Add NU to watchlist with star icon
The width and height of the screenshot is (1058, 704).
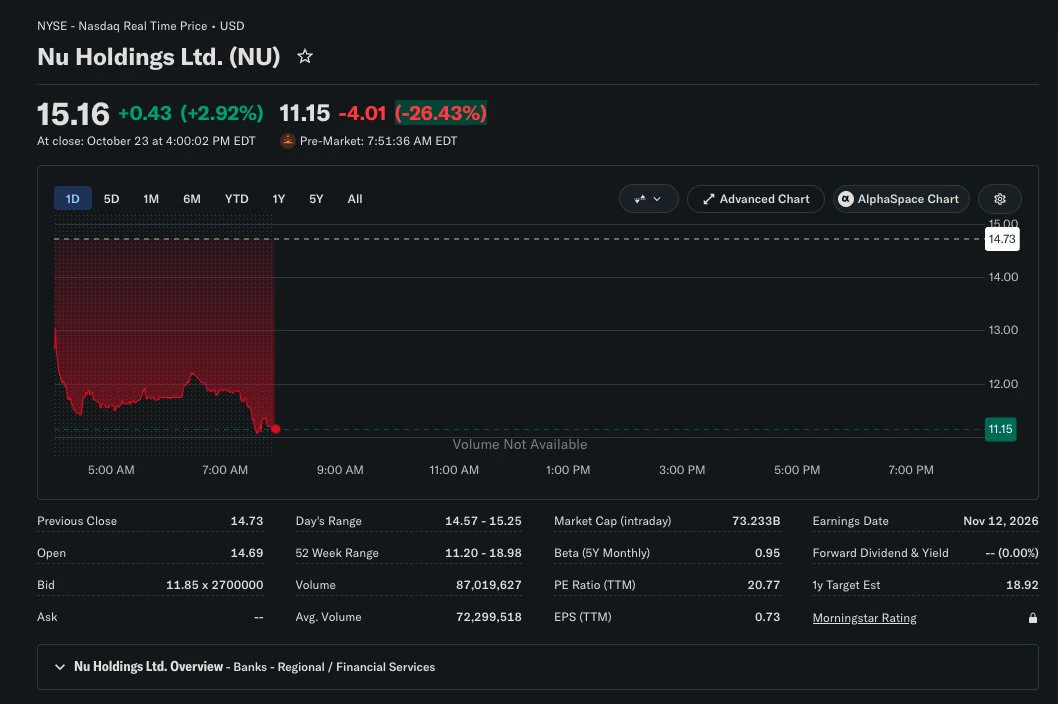[305, 57]
